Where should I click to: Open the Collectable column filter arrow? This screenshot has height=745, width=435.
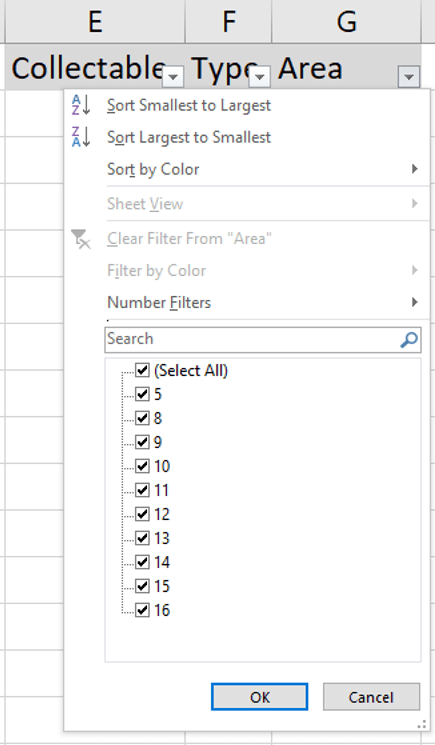(173, 77)
